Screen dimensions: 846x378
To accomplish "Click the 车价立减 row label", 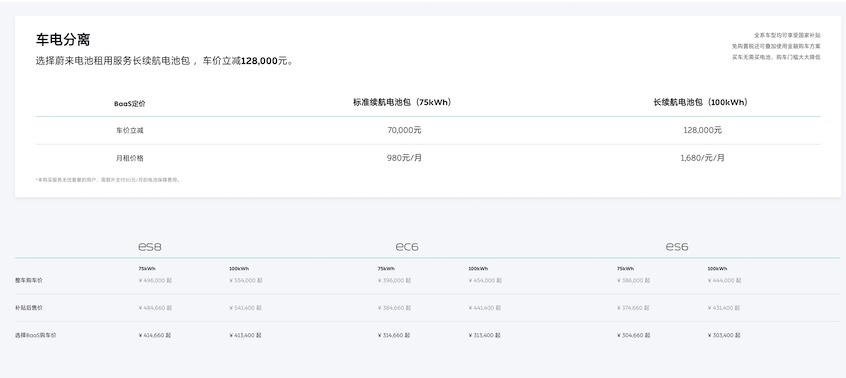I will point(129,130).
